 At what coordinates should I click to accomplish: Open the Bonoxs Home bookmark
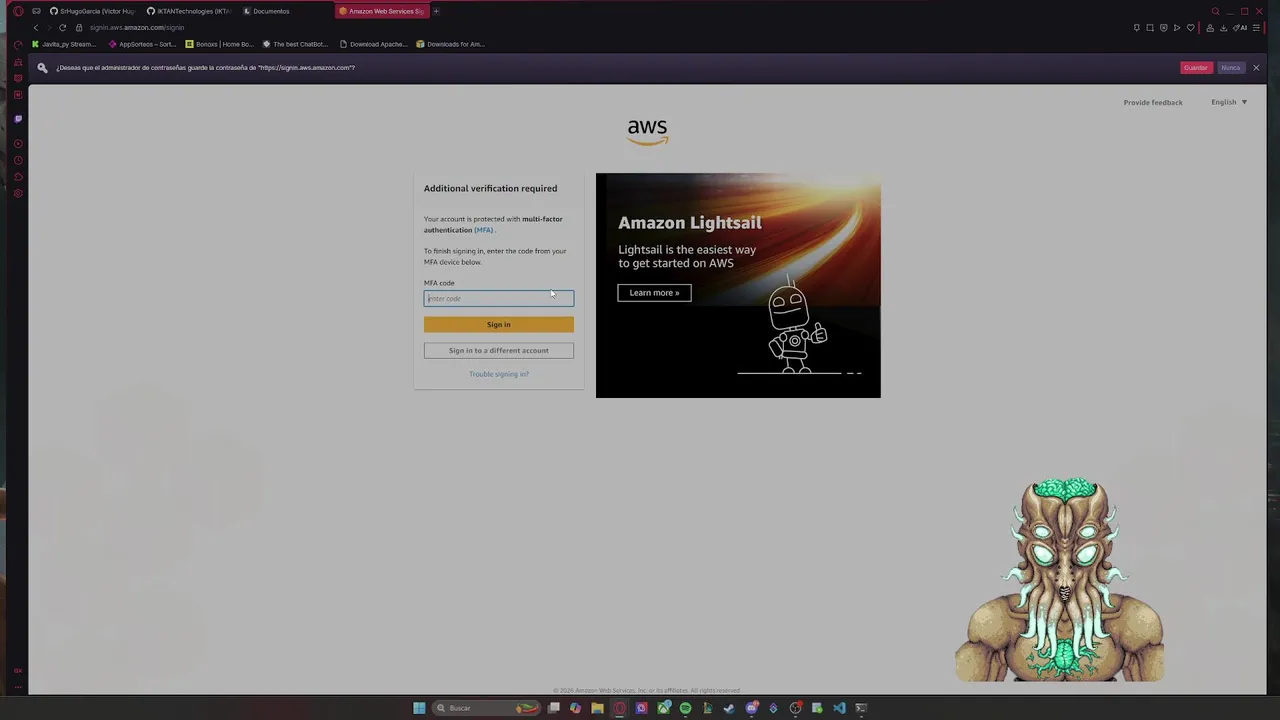pos(220,44)
